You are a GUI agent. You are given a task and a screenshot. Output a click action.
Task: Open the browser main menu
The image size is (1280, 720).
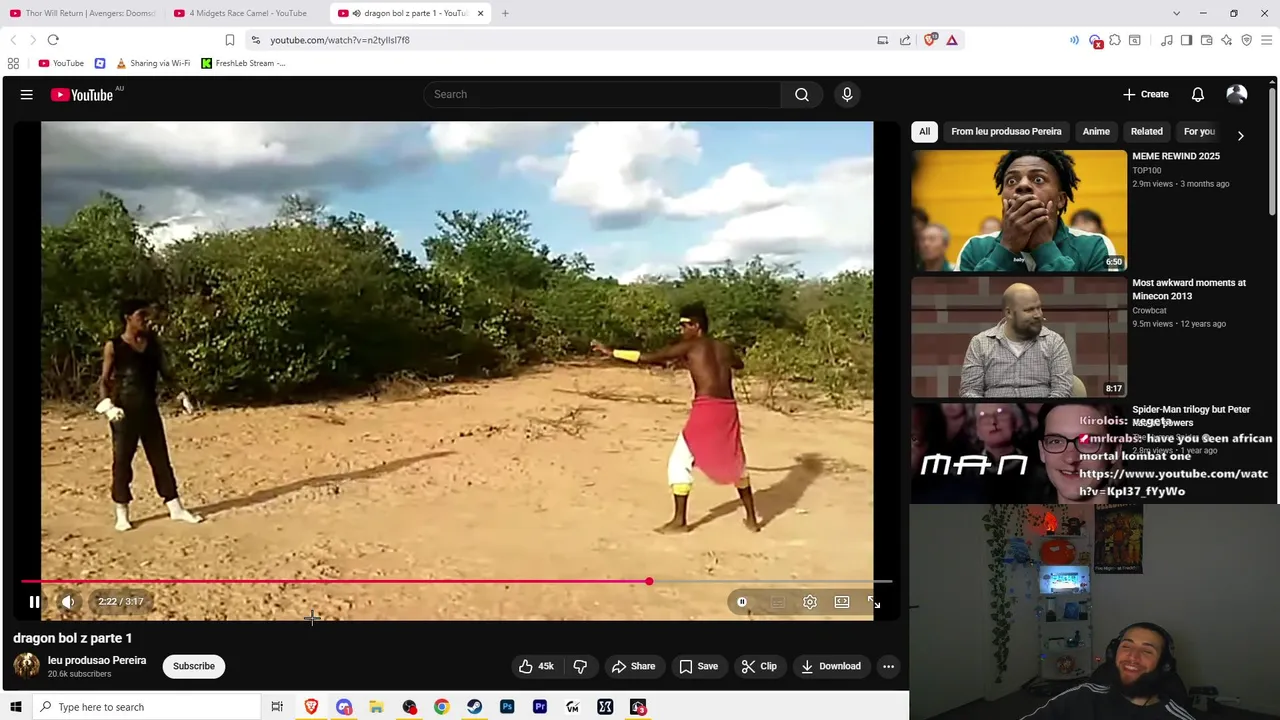pyautogui.click(x=1267, y=40)
